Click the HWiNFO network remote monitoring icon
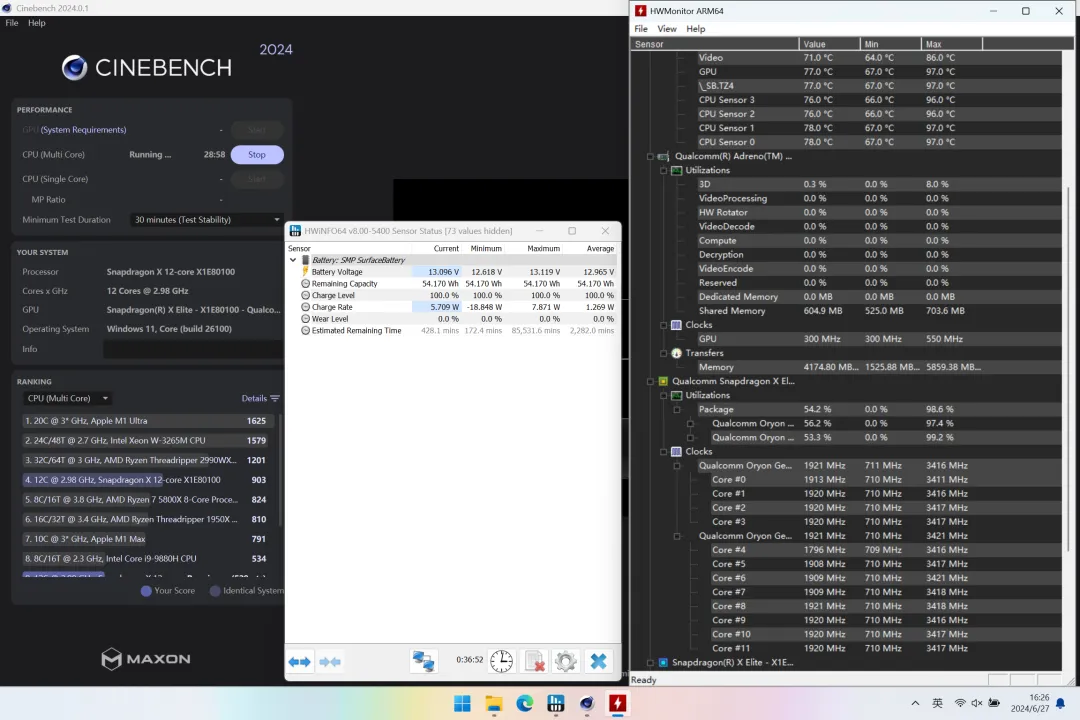Viewport: 1080px width, 720px height. 424,661
